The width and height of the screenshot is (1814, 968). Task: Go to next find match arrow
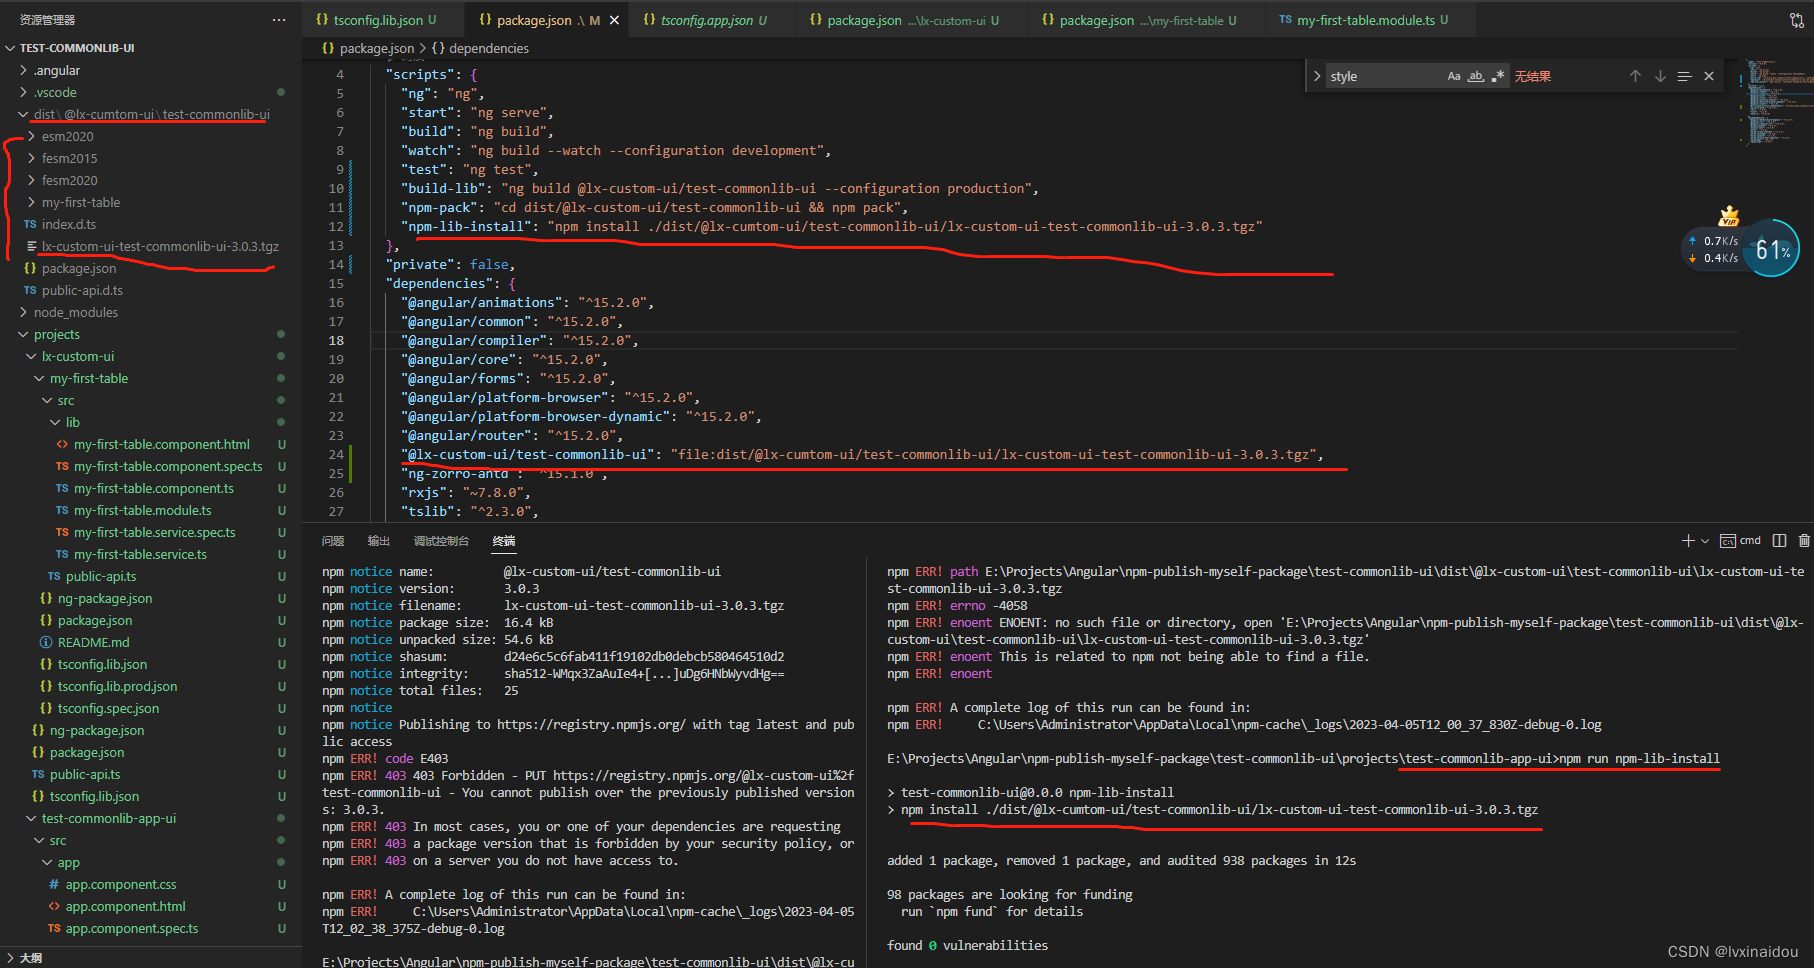(1660, 76)
